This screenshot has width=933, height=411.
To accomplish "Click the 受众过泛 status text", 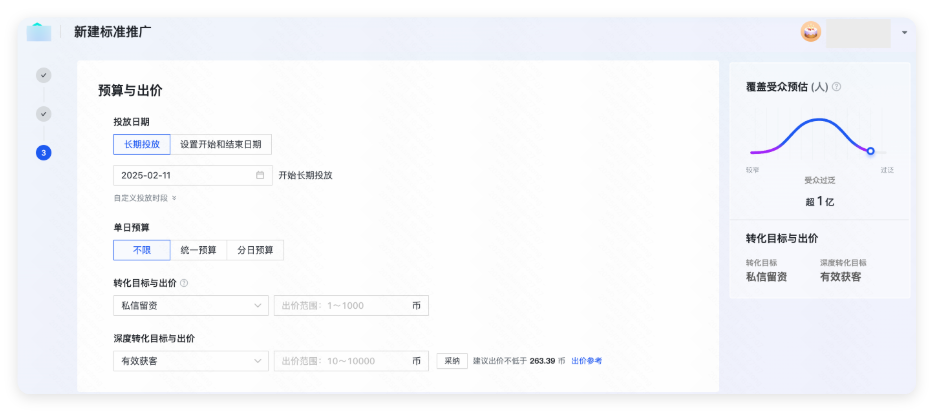I will click(x=820, y=180).
